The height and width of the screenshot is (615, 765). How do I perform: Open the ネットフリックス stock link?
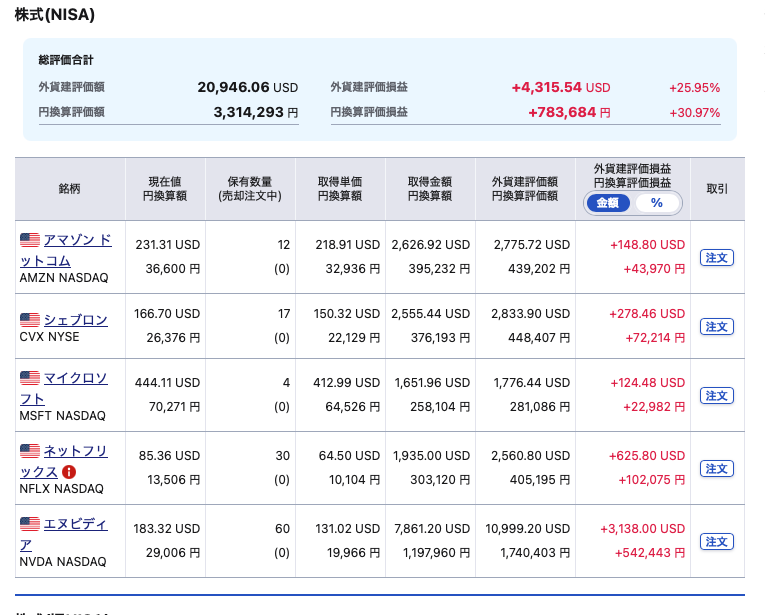click(x=77, y=451)
